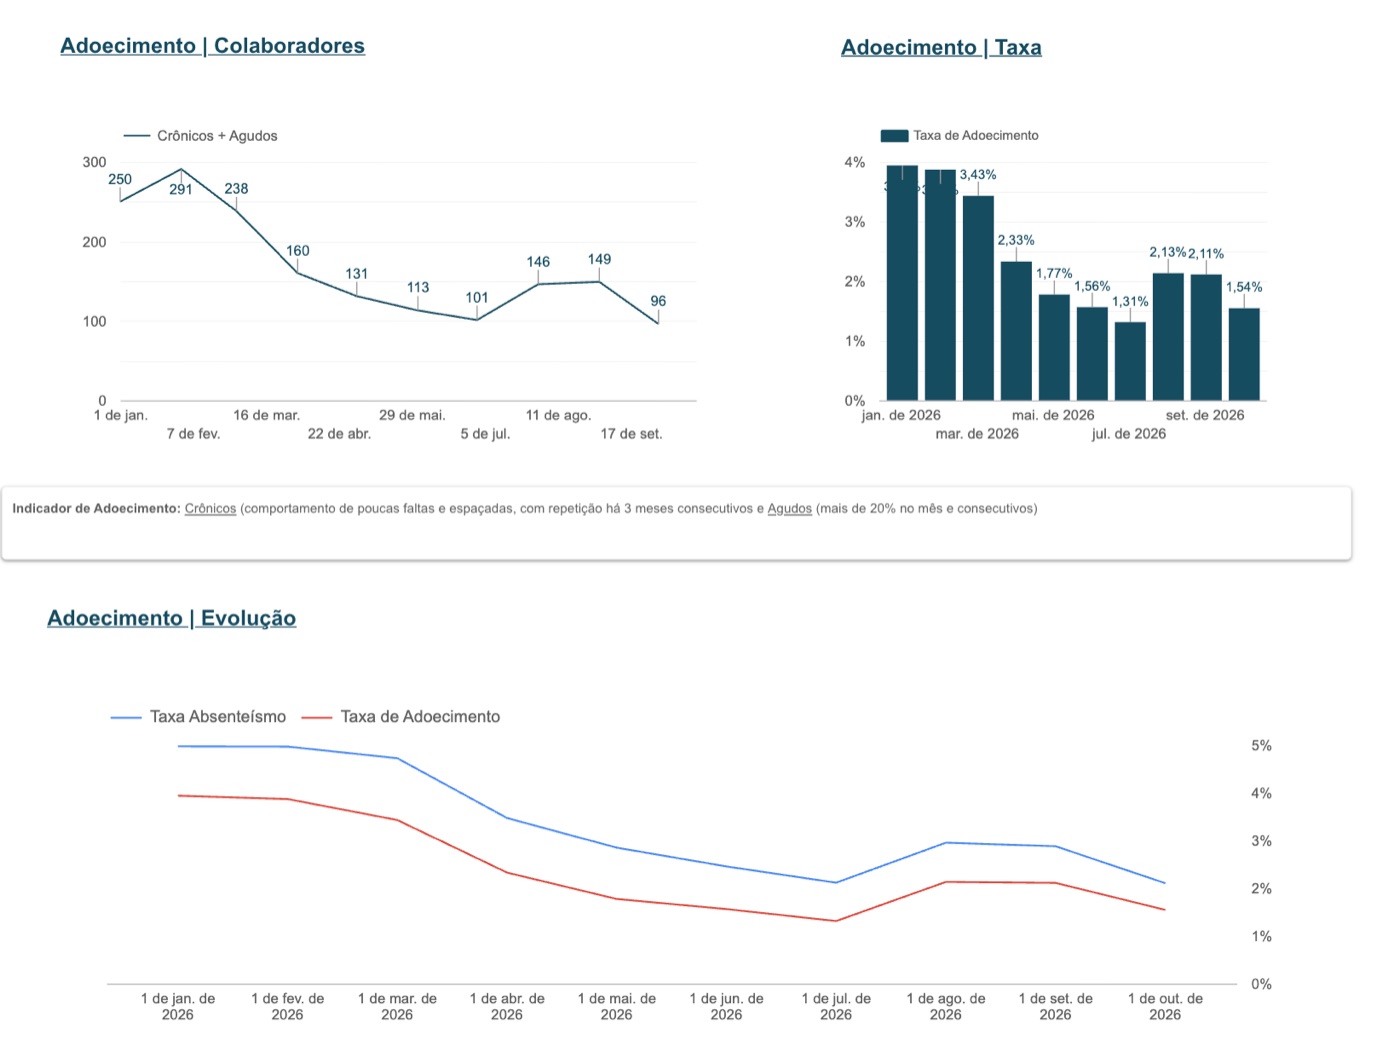Image resolution: width=1400 pixels, height=1046 pixels.
Task: Click the 5% y-axis value on Evolução chart
Action: click(x=1261, y=746)
